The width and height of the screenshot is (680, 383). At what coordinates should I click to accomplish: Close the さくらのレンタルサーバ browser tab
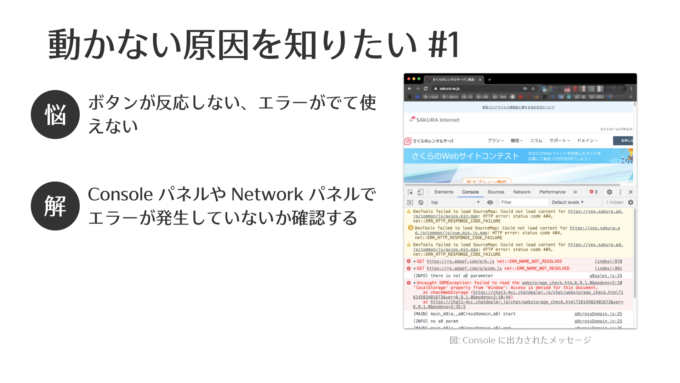click(480, 80)
